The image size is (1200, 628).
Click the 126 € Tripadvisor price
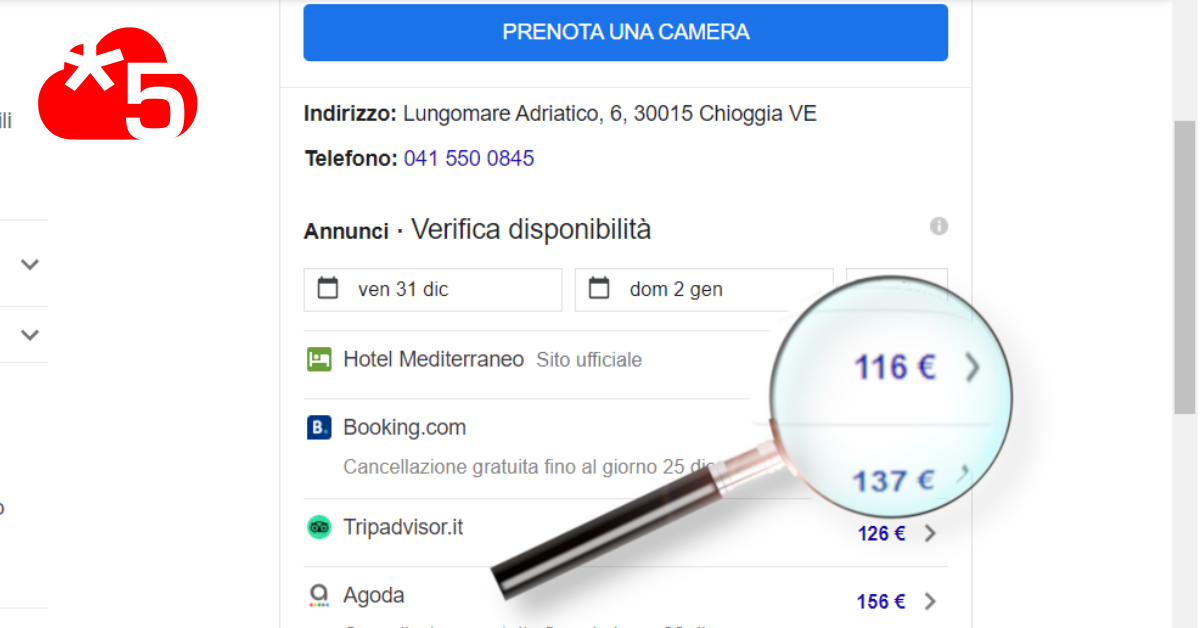point(881,534)
